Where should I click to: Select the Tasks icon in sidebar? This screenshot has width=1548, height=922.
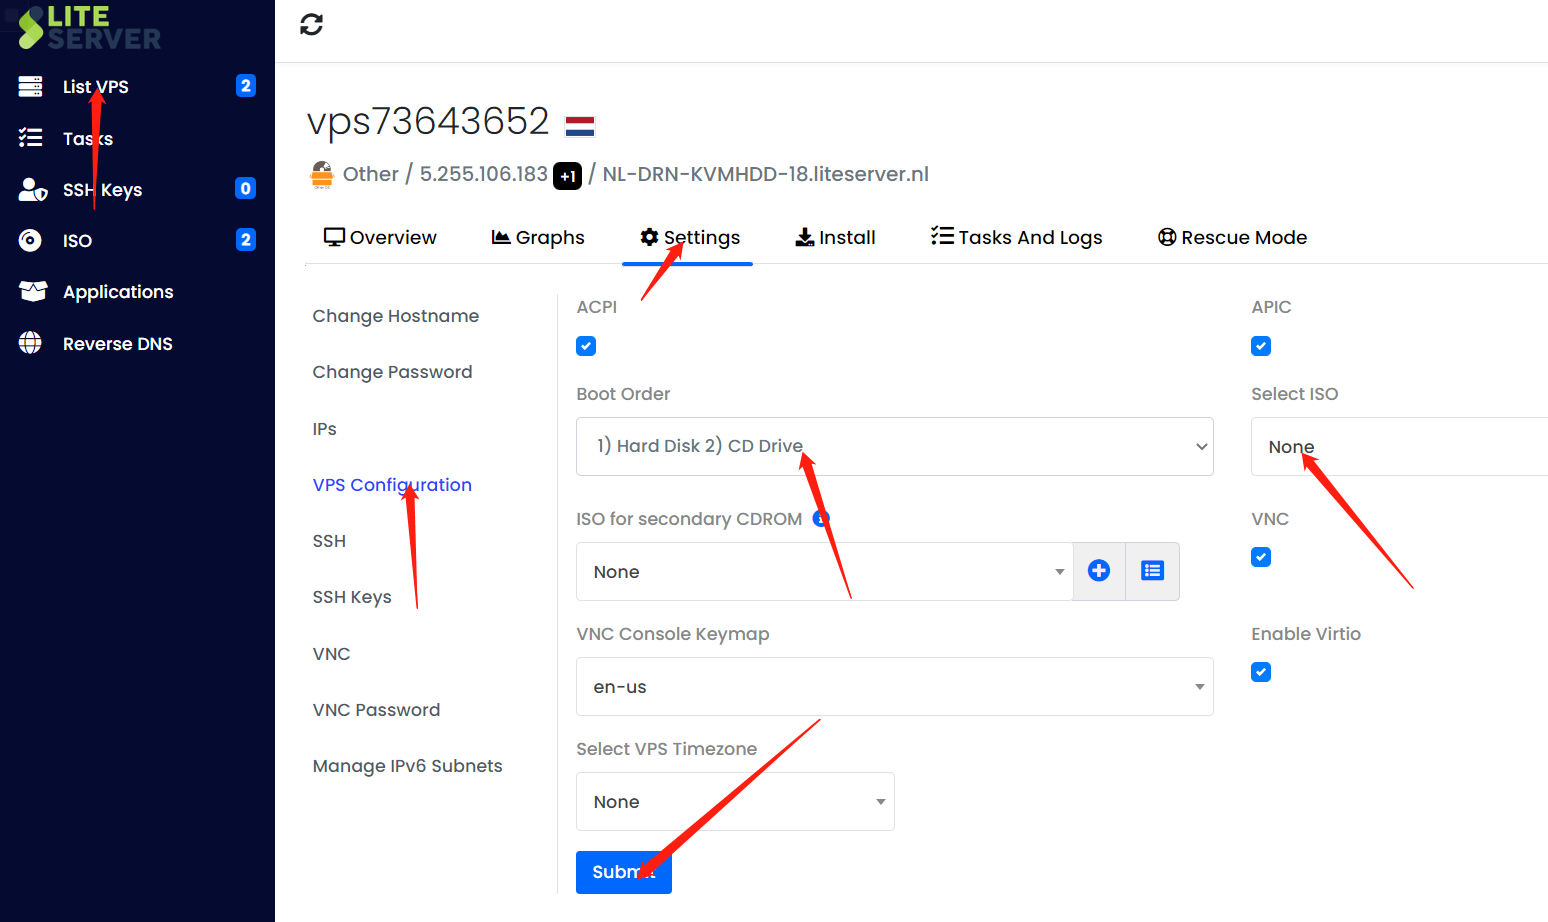(31, 137)
